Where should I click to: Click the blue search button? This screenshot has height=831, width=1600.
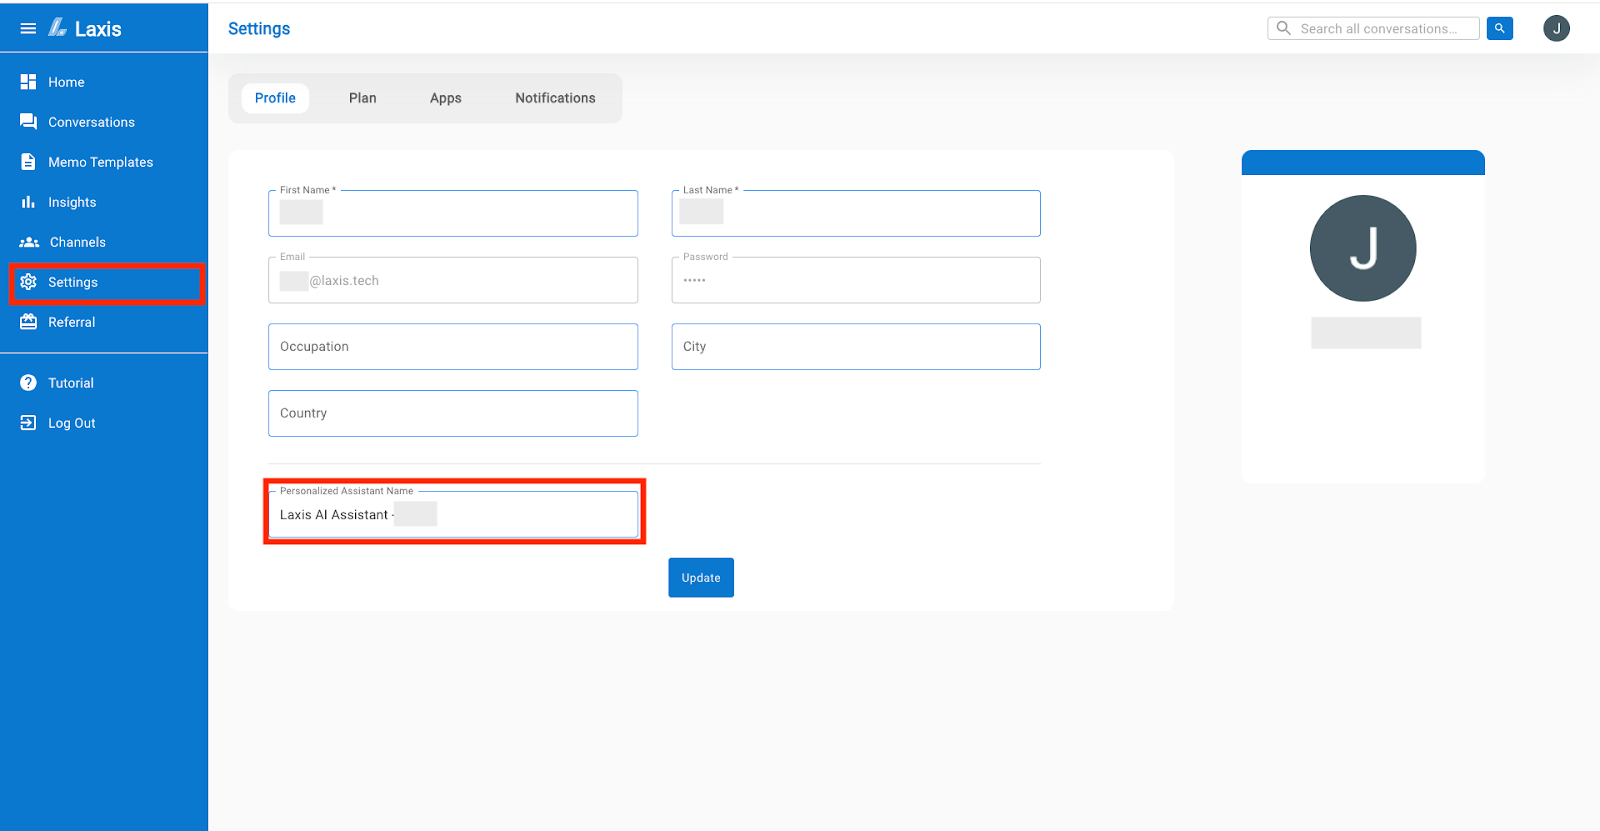click(1499, 28)
